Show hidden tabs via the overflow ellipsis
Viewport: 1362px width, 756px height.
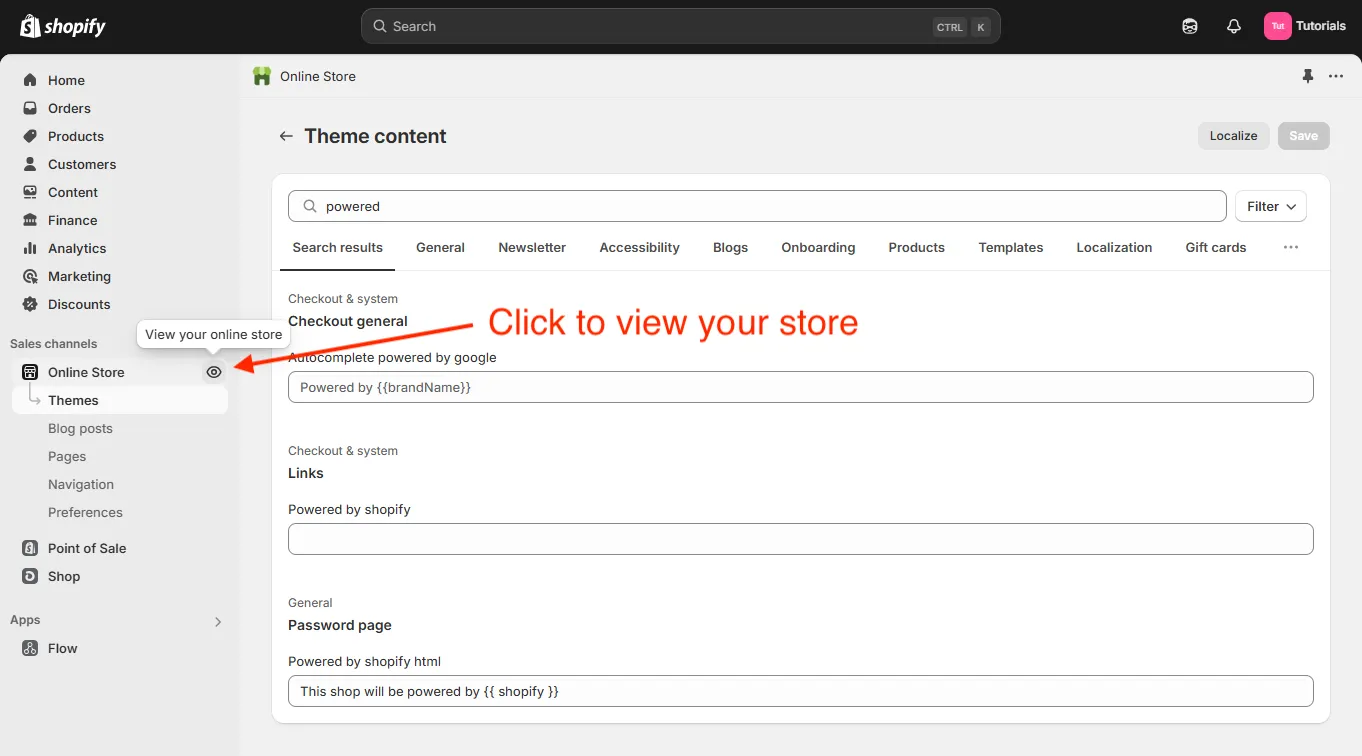pyautogui.click(x=1290, y=247)
